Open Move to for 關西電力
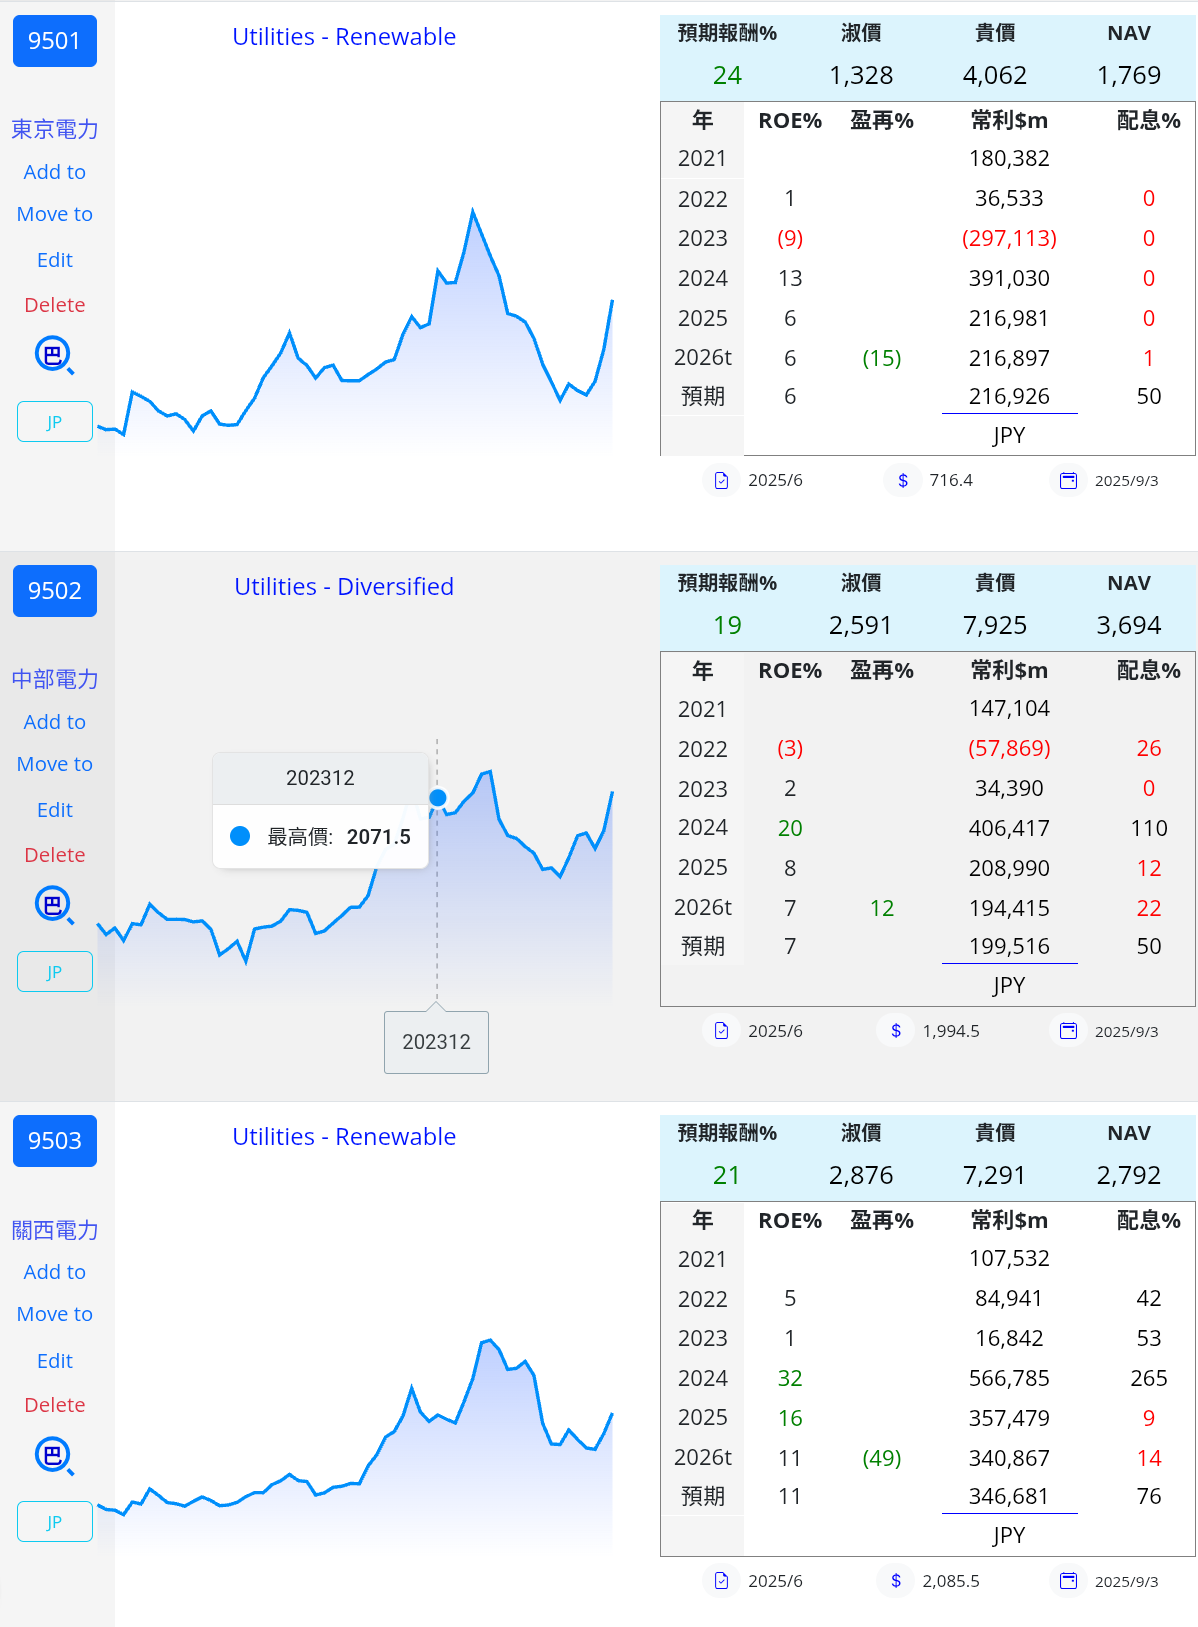This screenshot has height=1627, width=1198. point(54,1314)
